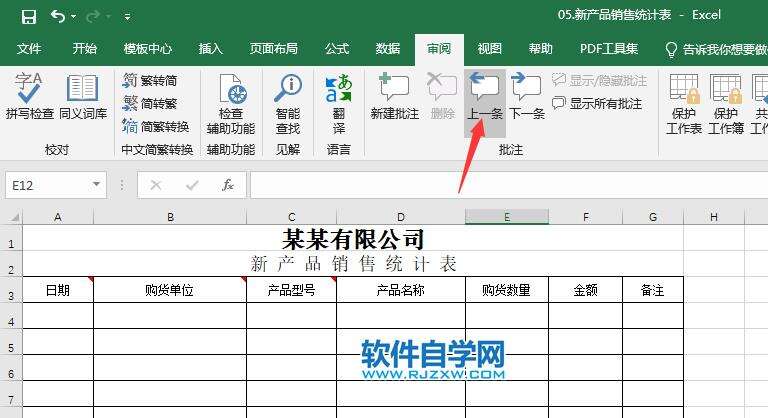Toggle Show All Comments (显示所有批注)

597,103
